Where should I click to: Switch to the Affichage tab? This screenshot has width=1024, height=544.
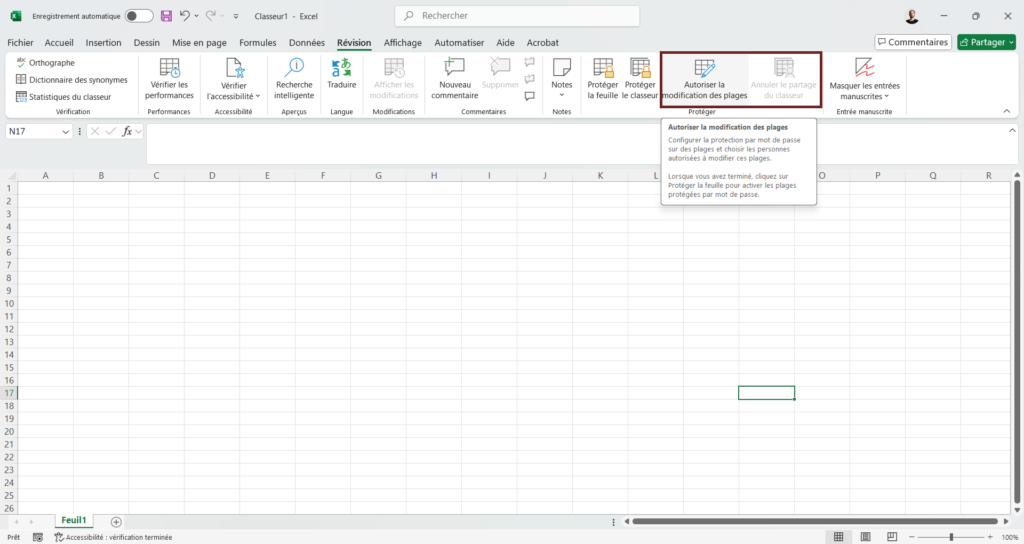click(x=402, y=42)
